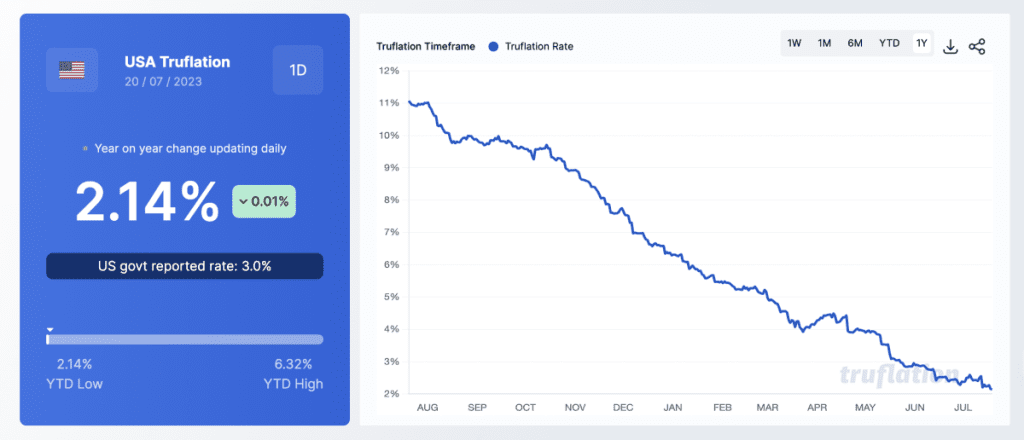The height and width of the screenshot is (440, 1024).
Task: Click the Truflation Rate legend label
Action: pyautogui.click(x=539, y=46)
